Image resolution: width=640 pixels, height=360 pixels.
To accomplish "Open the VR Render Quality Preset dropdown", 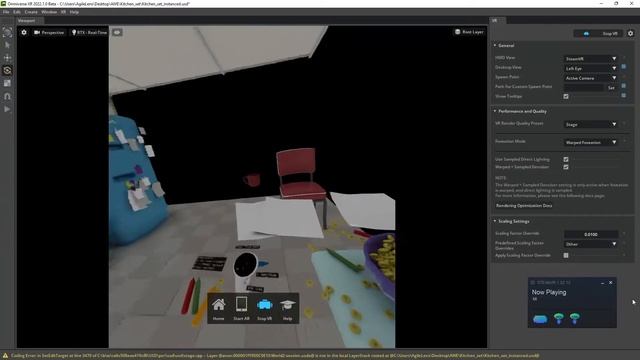I will 591,124.
